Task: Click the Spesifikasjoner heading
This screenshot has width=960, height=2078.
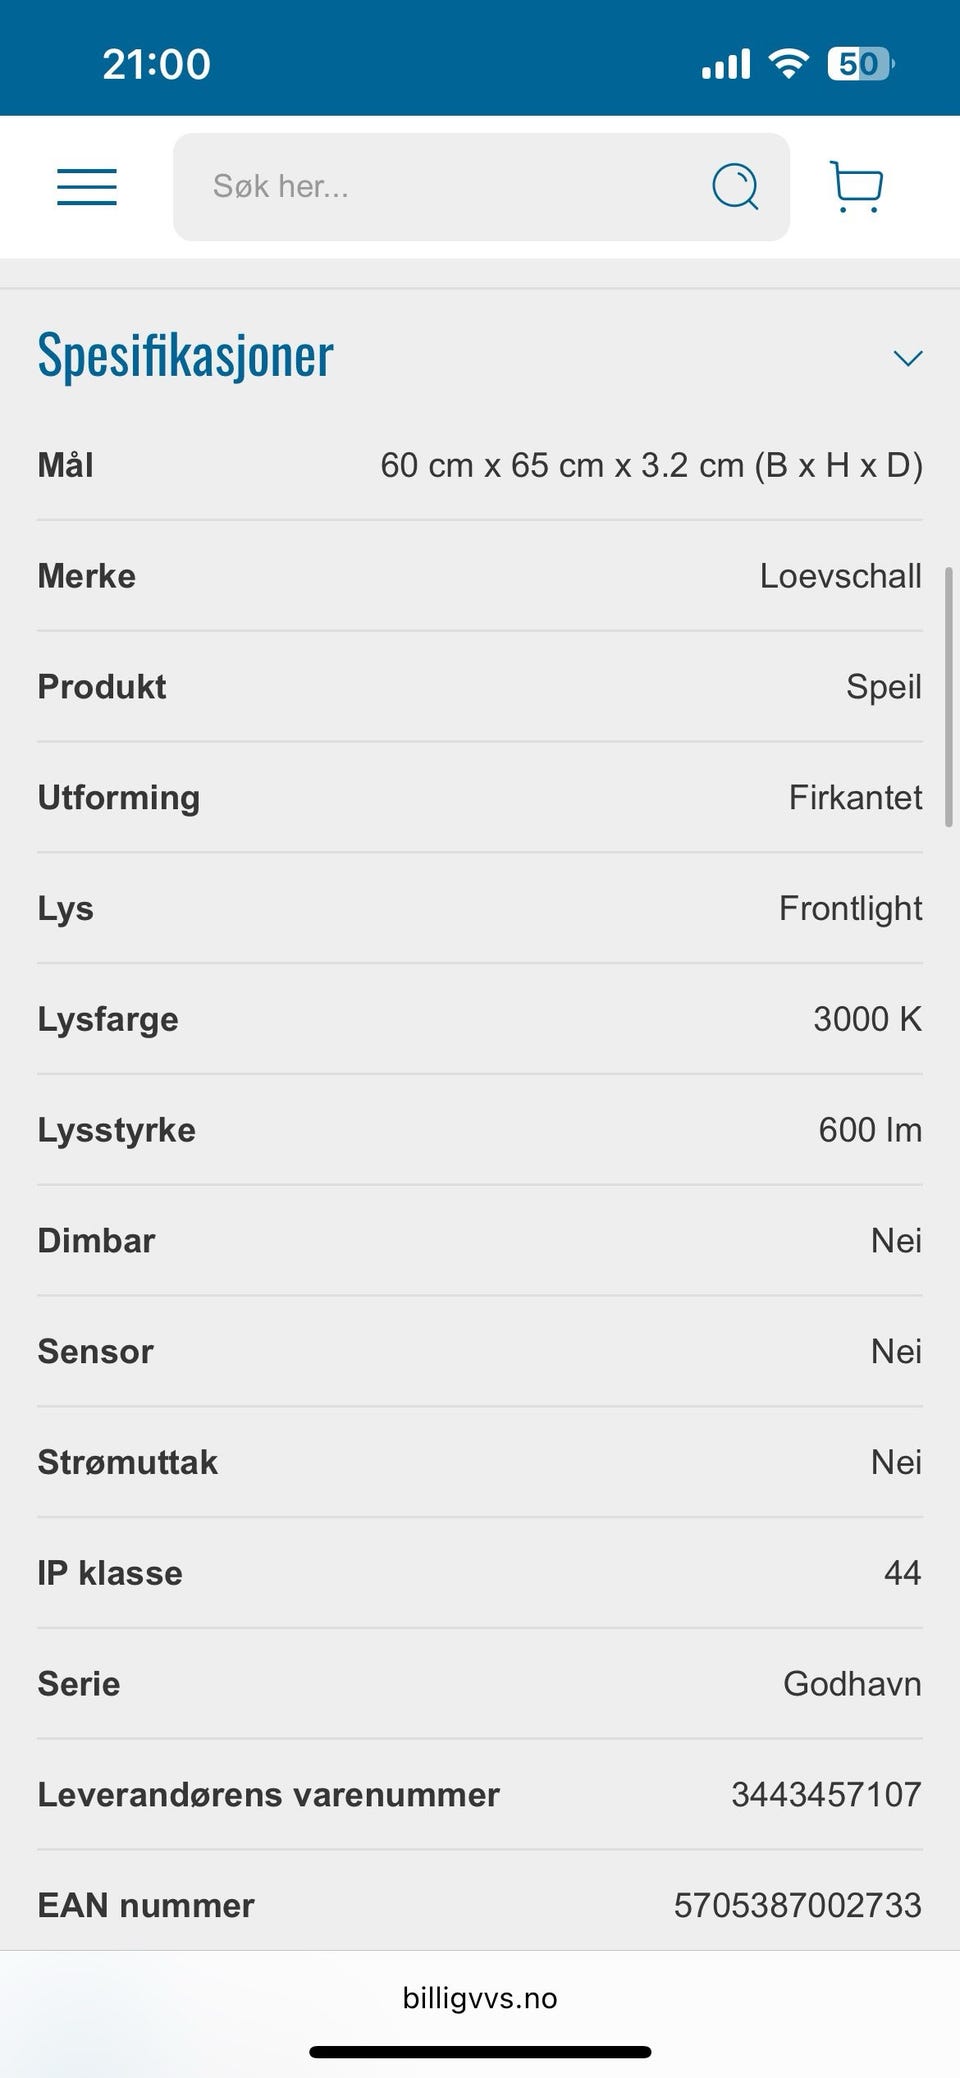Action: (x=186, y=356)
